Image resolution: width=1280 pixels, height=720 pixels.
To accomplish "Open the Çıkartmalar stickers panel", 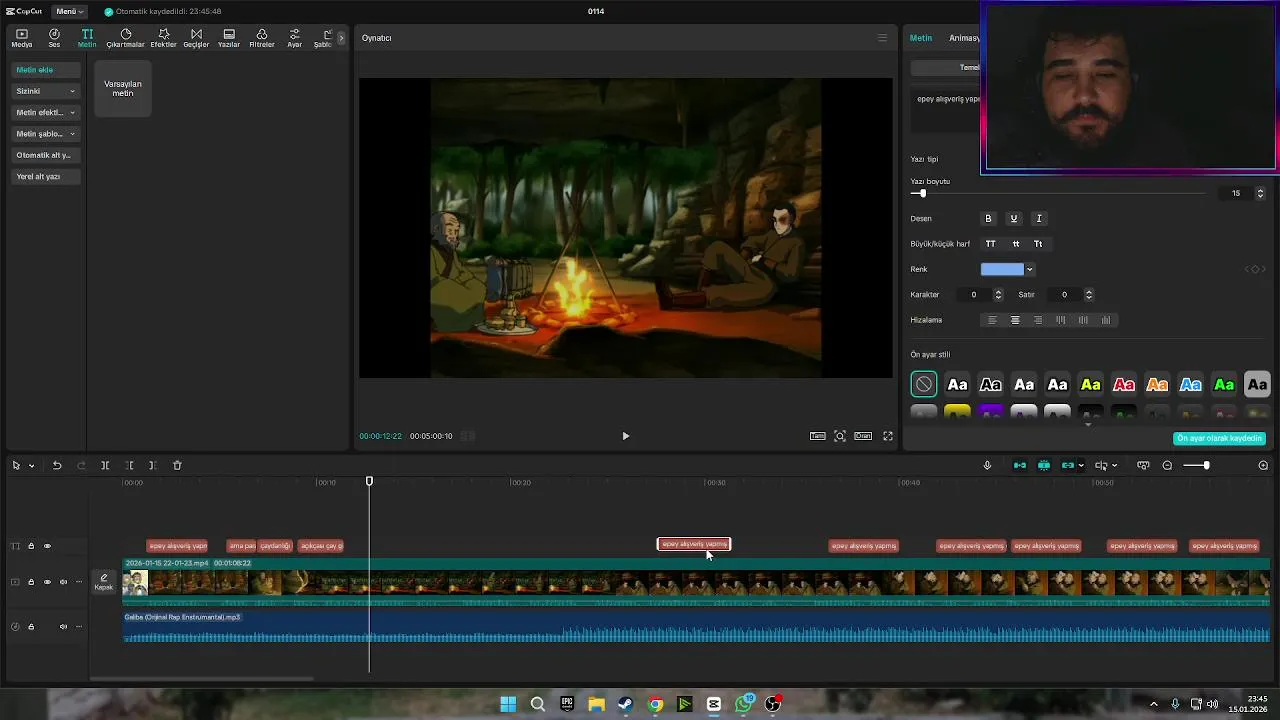I will pyautogui.click(x=126, y=38).
